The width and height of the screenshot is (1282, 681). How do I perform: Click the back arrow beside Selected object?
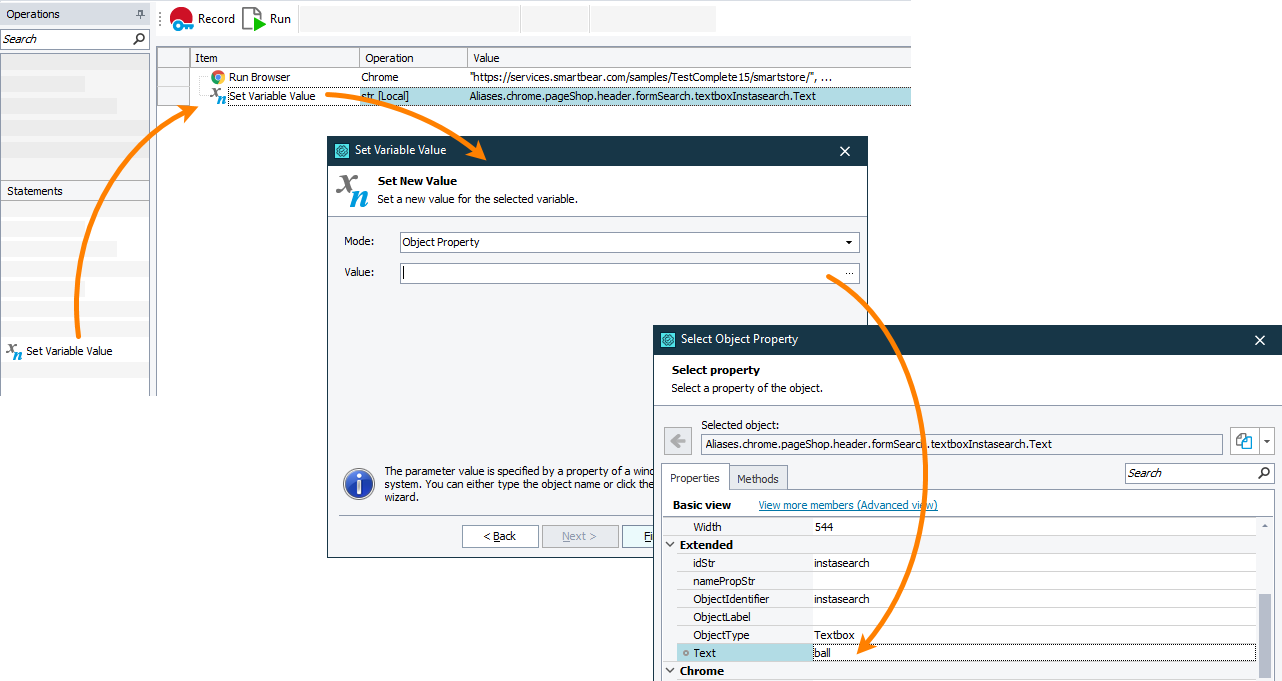678,442
